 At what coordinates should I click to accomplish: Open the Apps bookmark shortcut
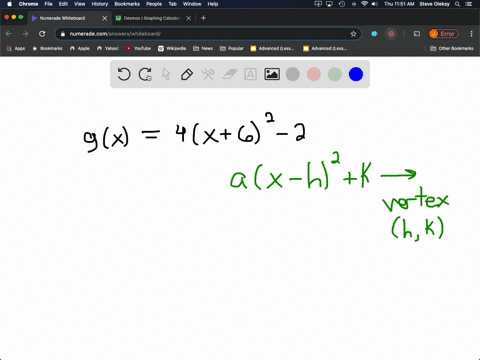[16, 48]
